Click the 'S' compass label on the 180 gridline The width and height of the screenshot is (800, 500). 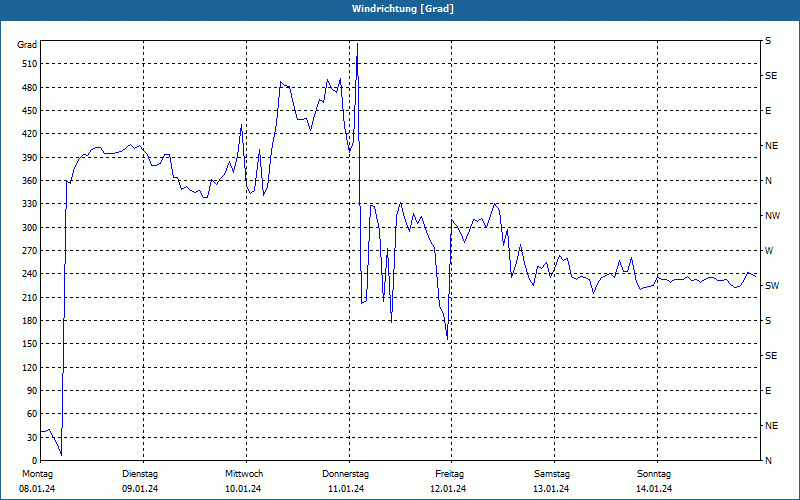click(x=768, y=321)
